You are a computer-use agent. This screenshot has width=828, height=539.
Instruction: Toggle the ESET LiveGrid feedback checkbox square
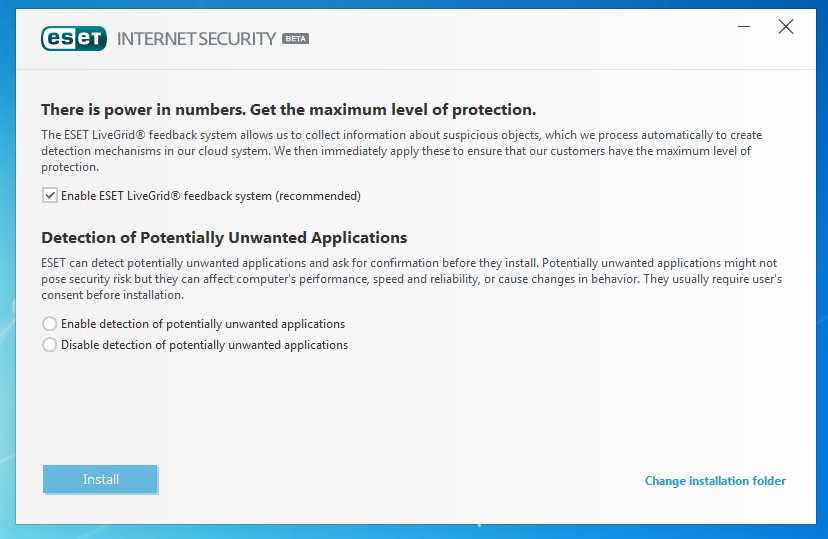coord(50,196)
